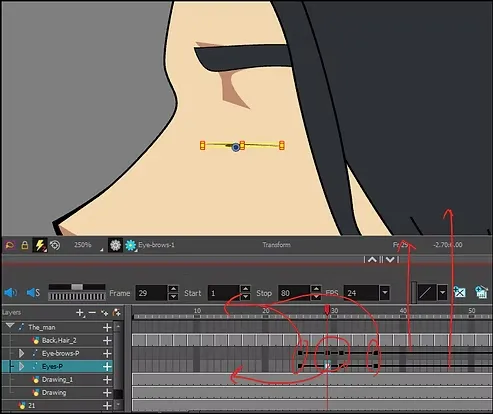The height and width of the screenshot is (414, 493).
Task: Switch to the blue gear render view mode
Action: tap(131, 245)
